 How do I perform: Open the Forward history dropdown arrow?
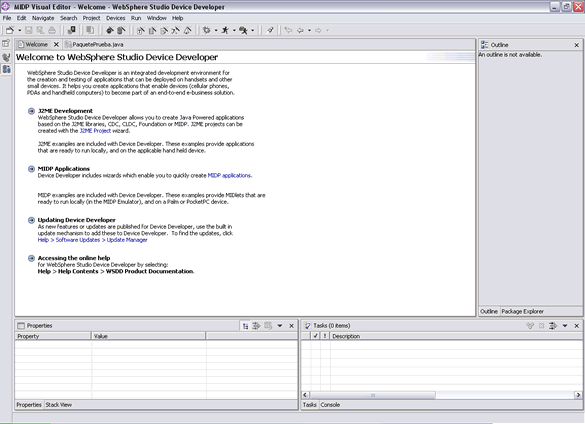coord(328,31)
